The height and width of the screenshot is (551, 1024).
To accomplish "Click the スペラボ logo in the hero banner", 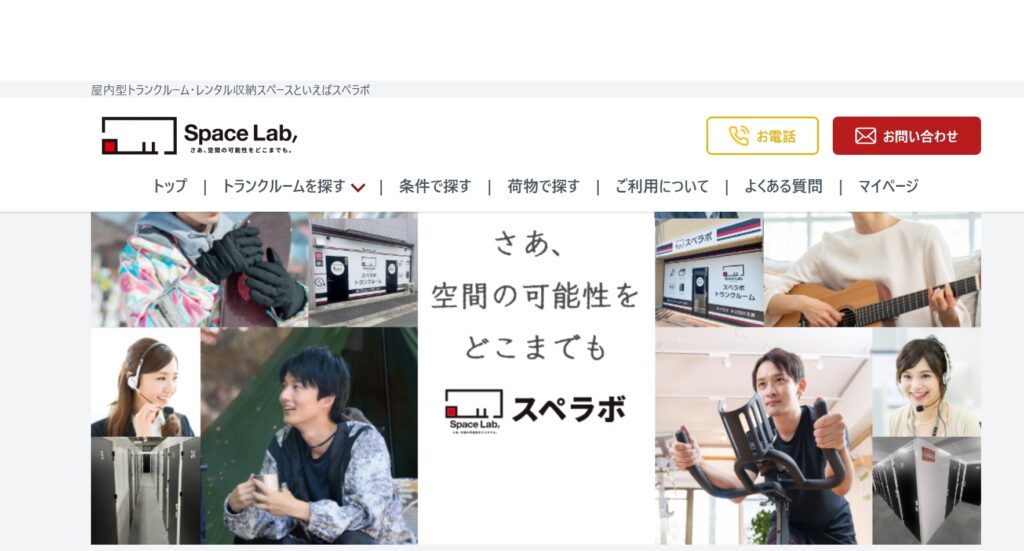I will 536,411.
